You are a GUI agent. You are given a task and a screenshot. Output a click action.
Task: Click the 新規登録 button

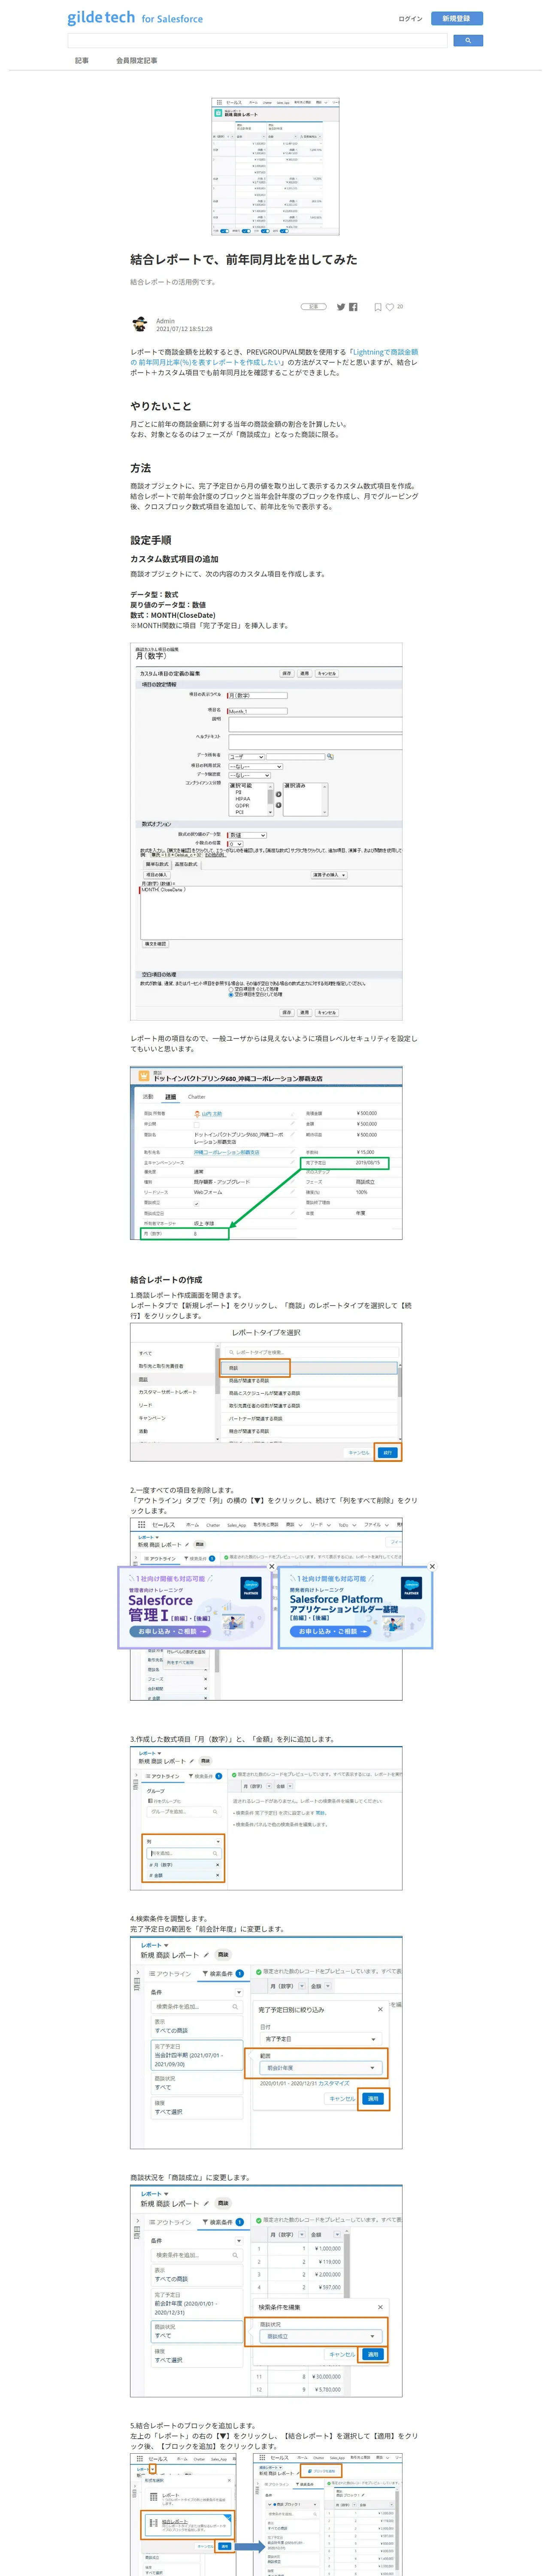pos(456,18)
